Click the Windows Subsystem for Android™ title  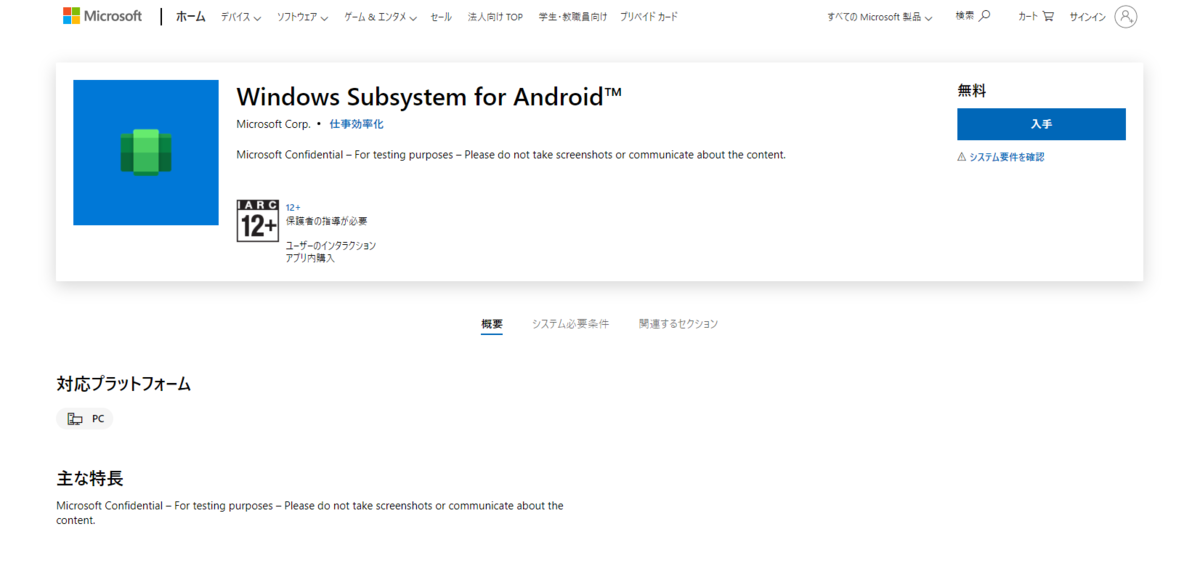429,97
